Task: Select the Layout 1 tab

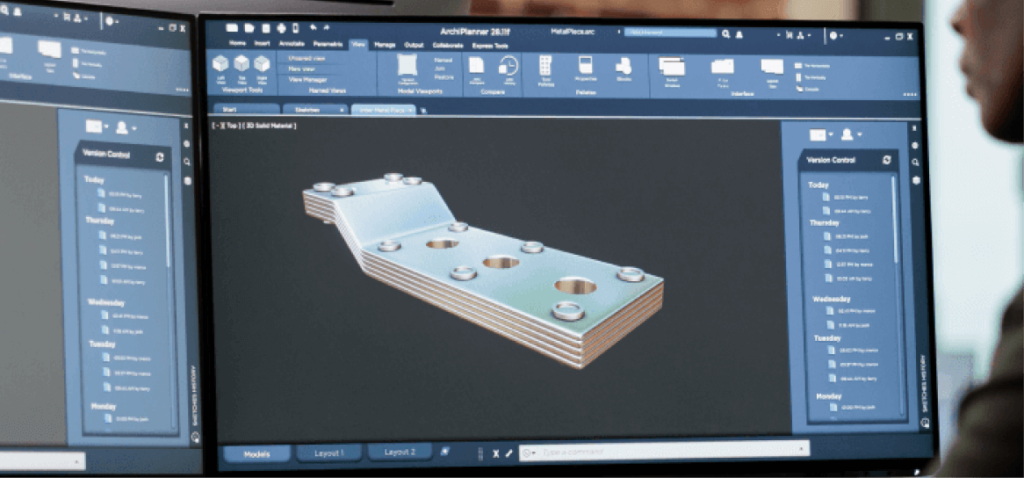Action: click(328, 453)
